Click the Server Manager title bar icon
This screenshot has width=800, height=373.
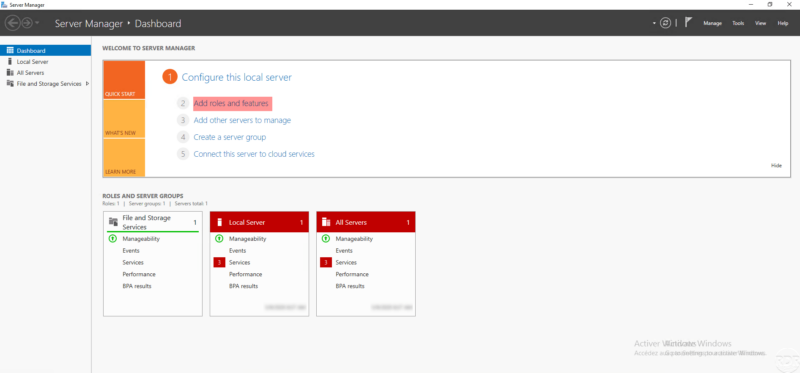(x=5, y=4)
